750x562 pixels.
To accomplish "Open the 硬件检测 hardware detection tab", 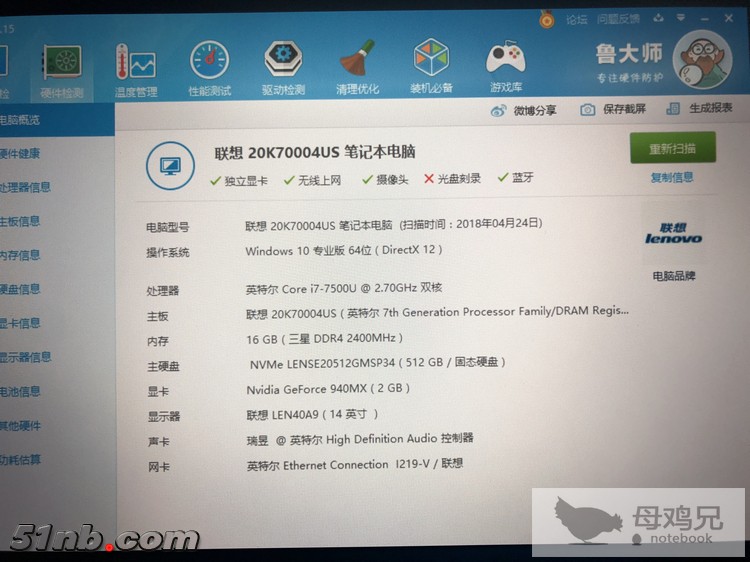I will click(x=61, y=72).
